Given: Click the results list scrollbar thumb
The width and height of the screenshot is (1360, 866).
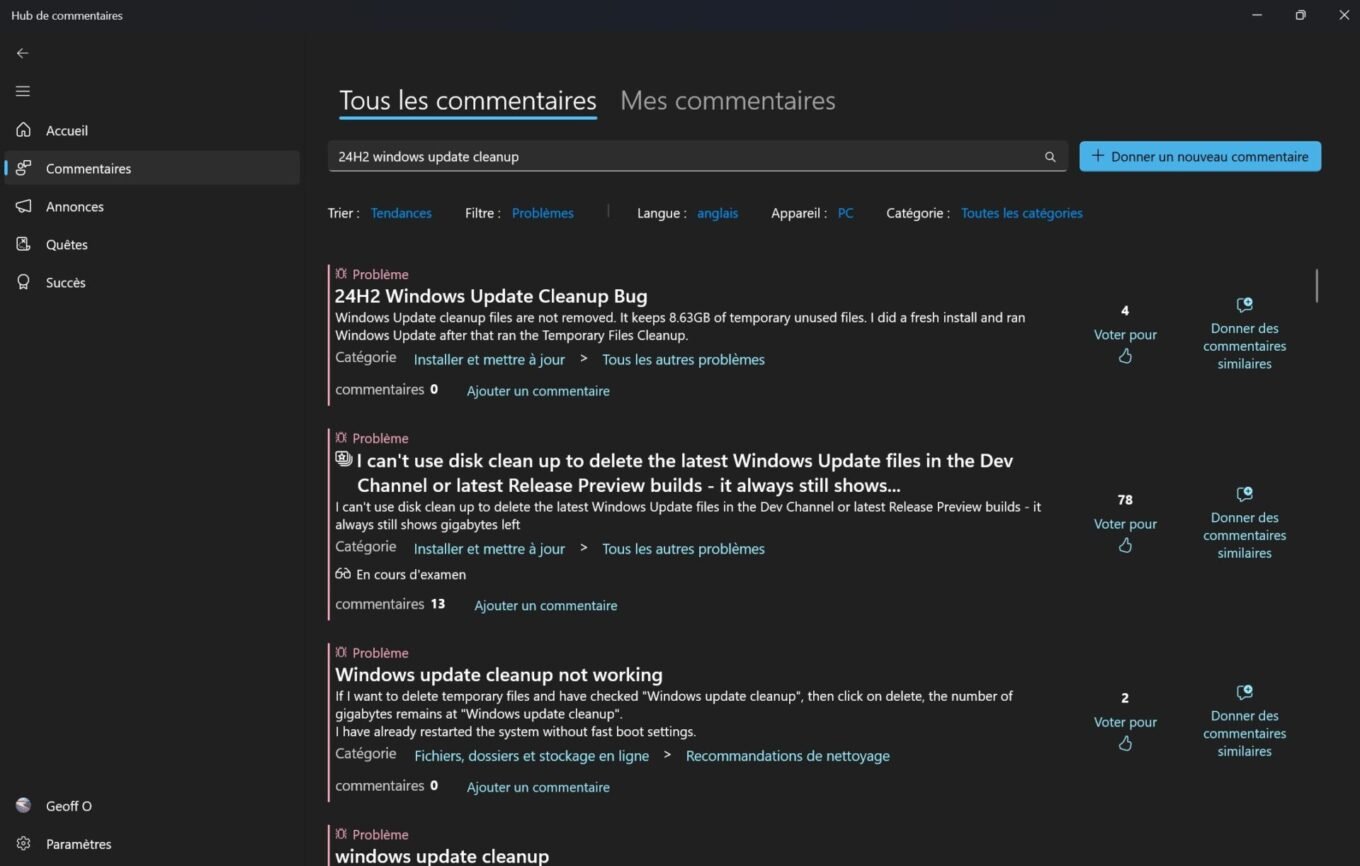Looking at the screenshot, I should pos(1317,285).
